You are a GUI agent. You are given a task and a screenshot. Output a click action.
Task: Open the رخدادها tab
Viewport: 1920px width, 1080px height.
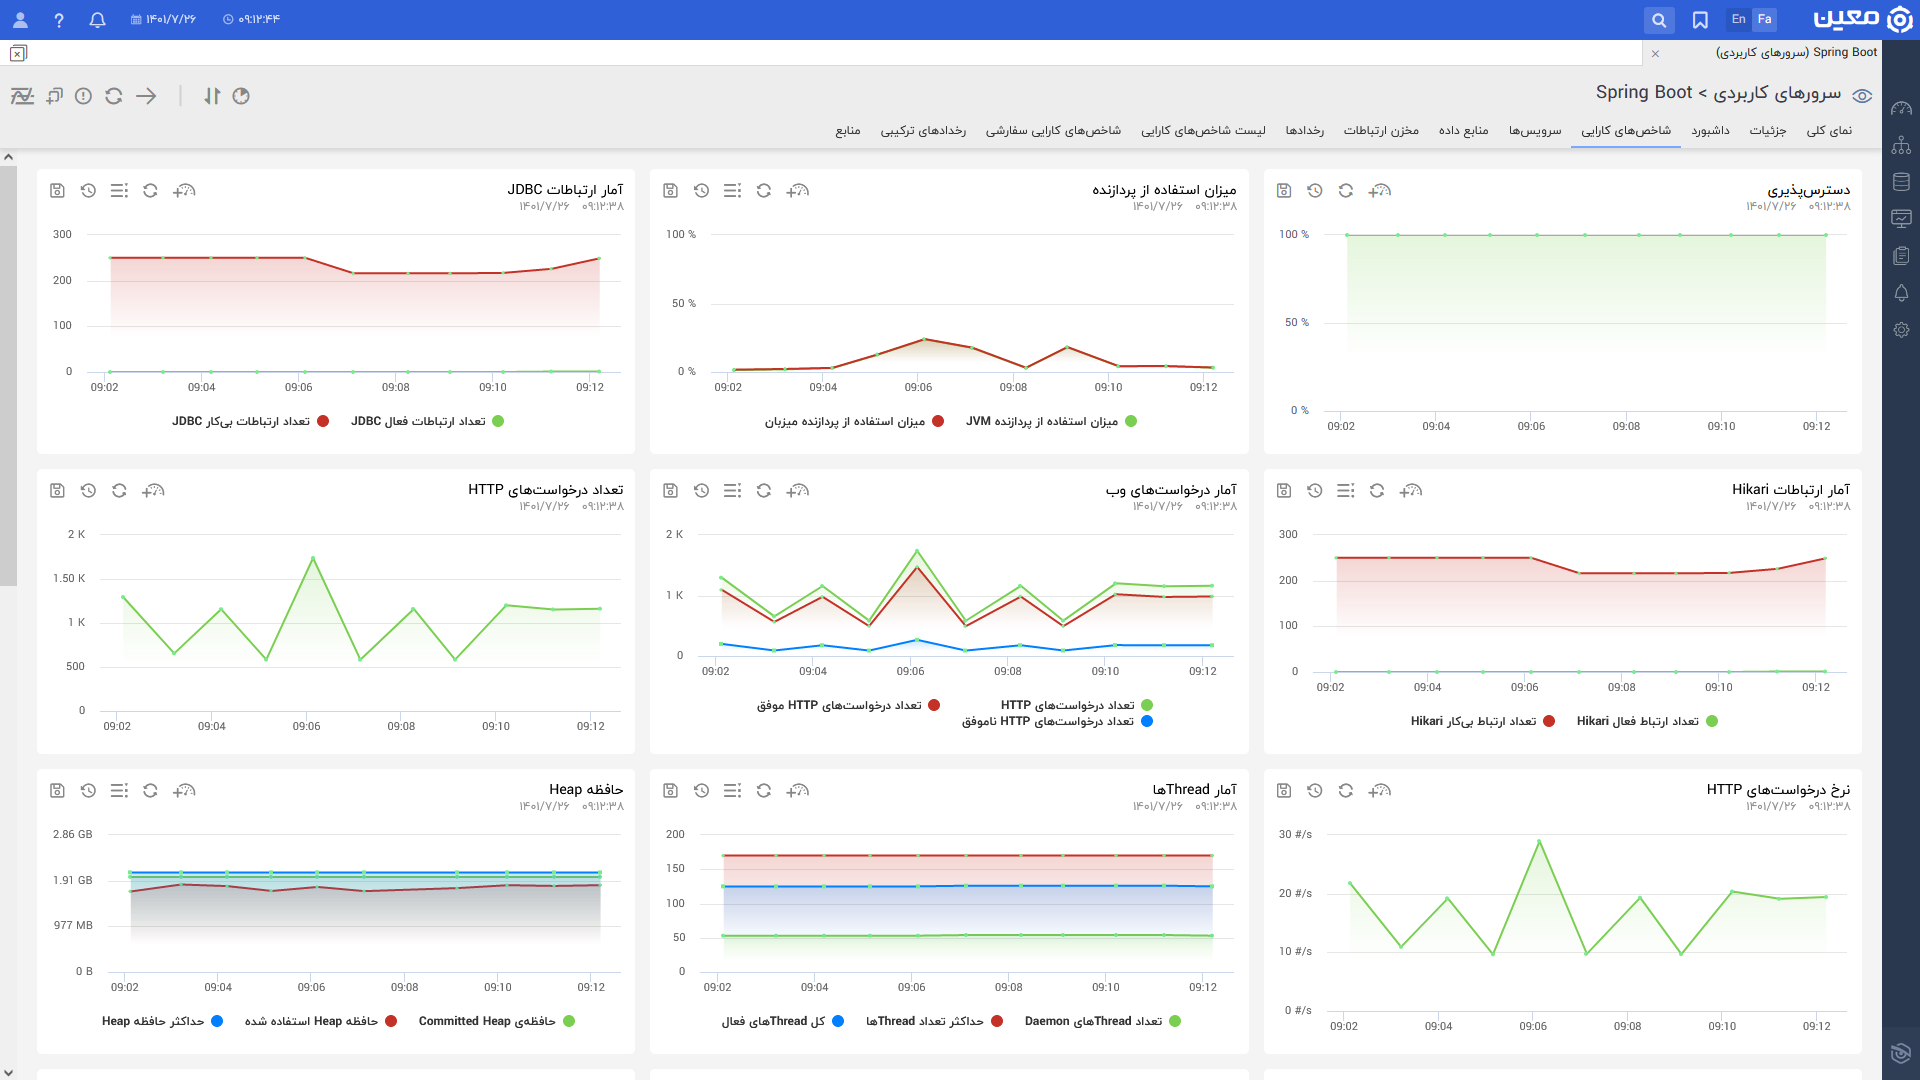click(x=1305, y=131)
